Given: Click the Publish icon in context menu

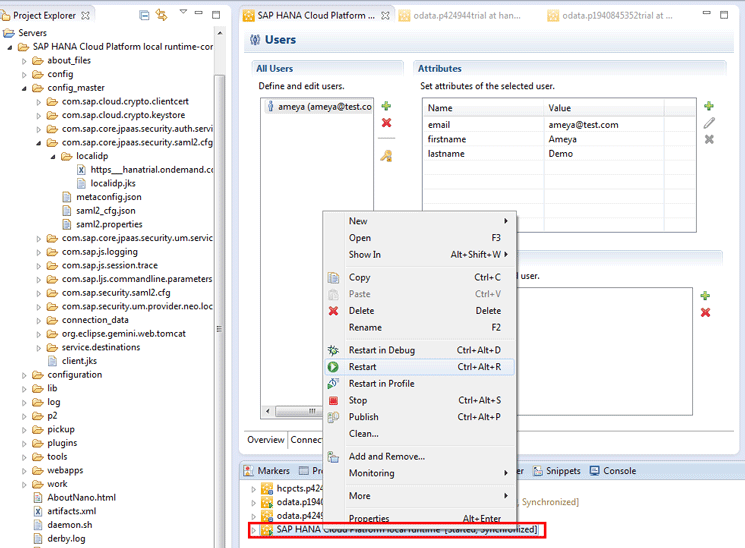Looking at the screenshot, I should (334, 417).
